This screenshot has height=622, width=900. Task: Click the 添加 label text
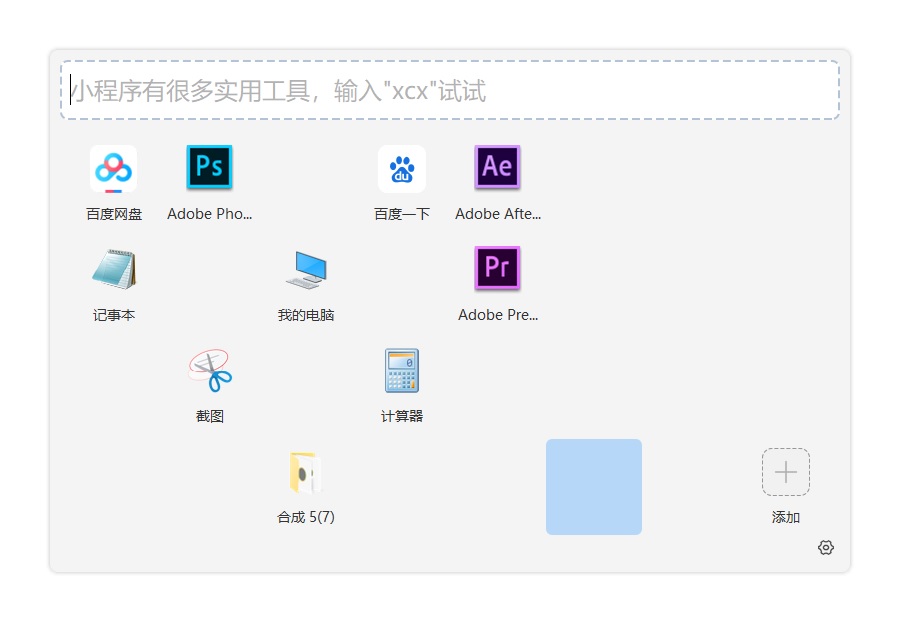pyautogui.click(x=786, y=517)
